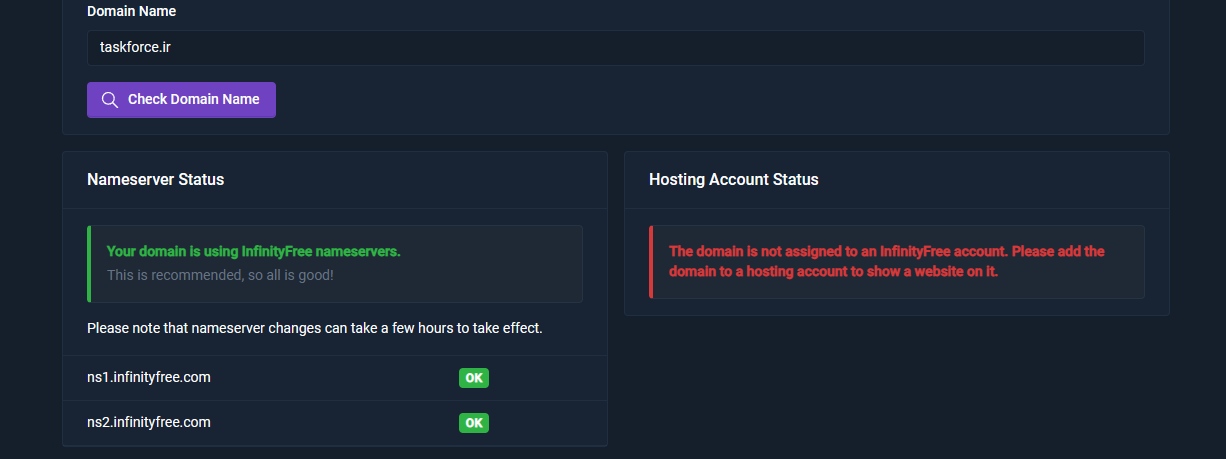The width and height of the screenshot is (1226, 459).
Task: Click the 'Check Domain Name' button text label
Action: point(194,100)
